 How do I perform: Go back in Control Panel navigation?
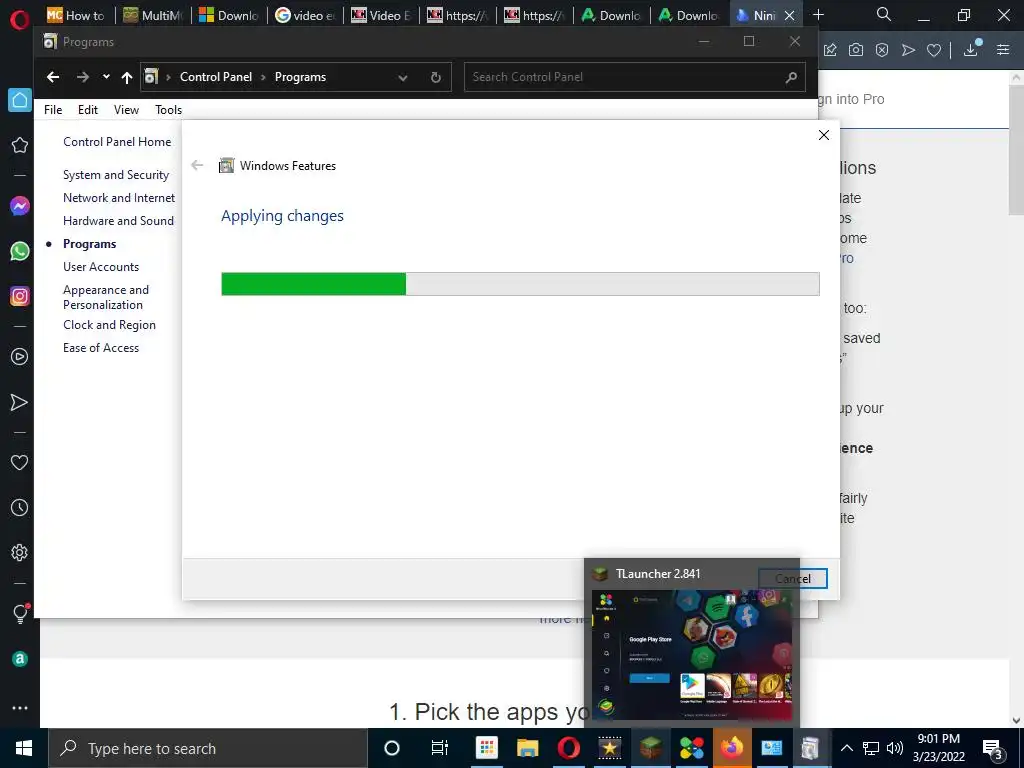coord(53,77)
